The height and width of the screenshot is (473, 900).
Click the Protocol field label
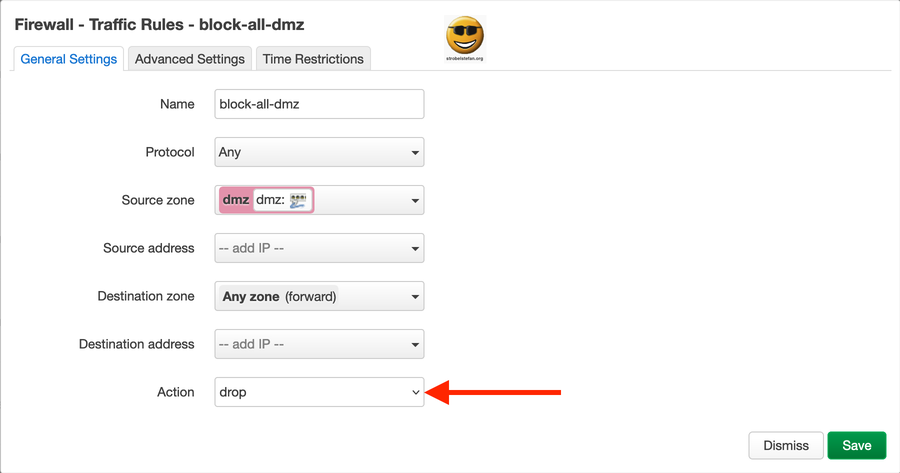(x=169, y=152)
